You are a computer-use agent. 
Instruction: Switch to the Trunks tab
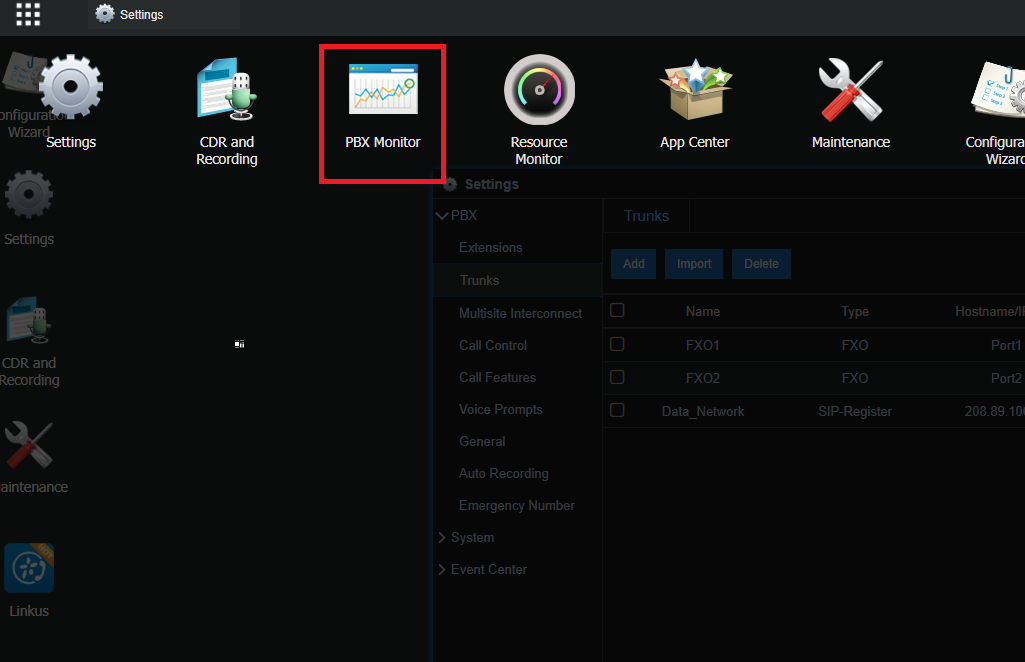(x=646, y=216)
